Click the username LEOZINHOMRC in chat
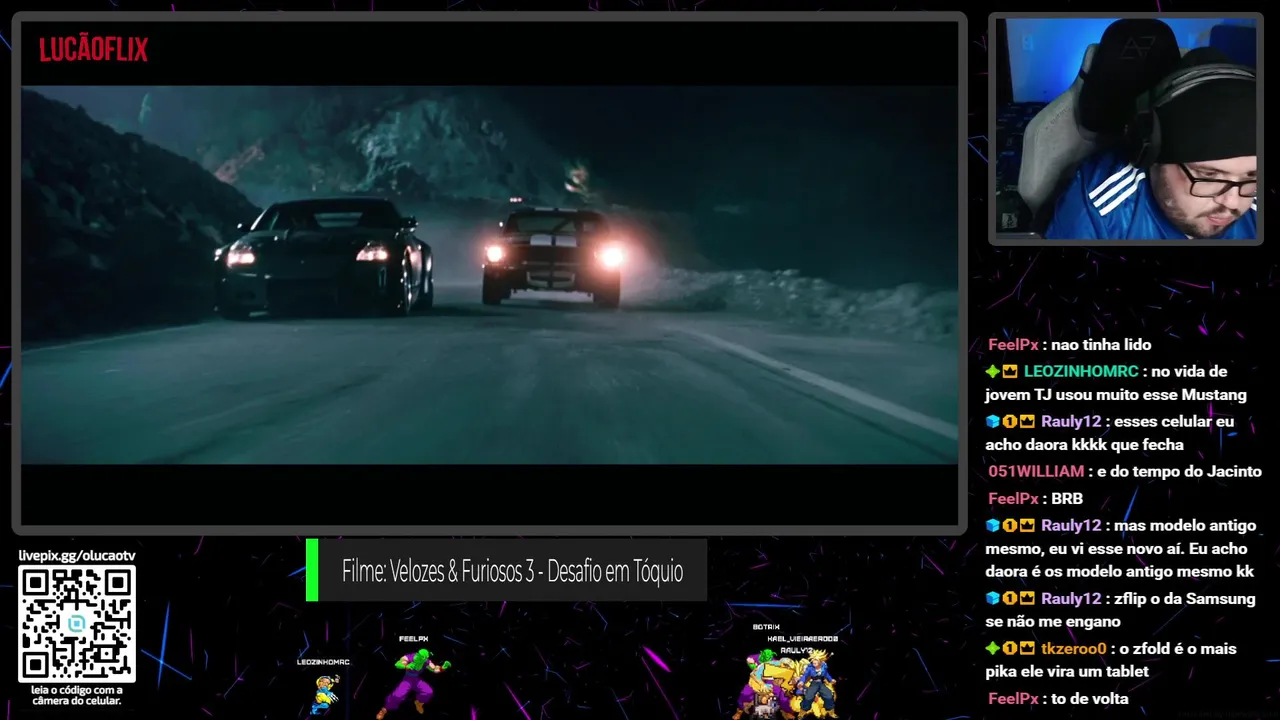Screen dimensions: 1280x720 [x=1081, y=371]
